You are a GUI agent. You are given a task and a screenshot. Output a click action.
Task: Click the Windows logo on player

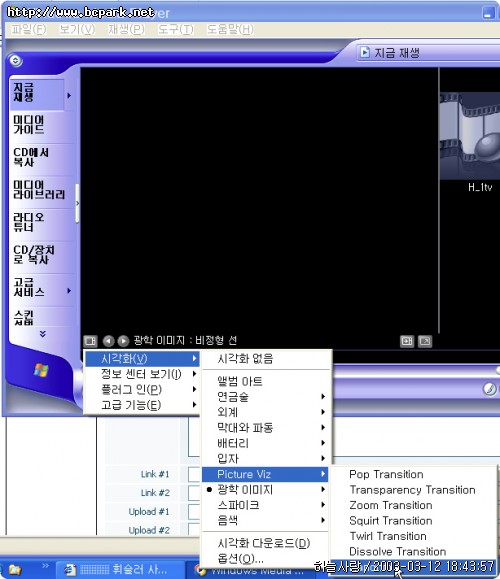tap(41, 370)
